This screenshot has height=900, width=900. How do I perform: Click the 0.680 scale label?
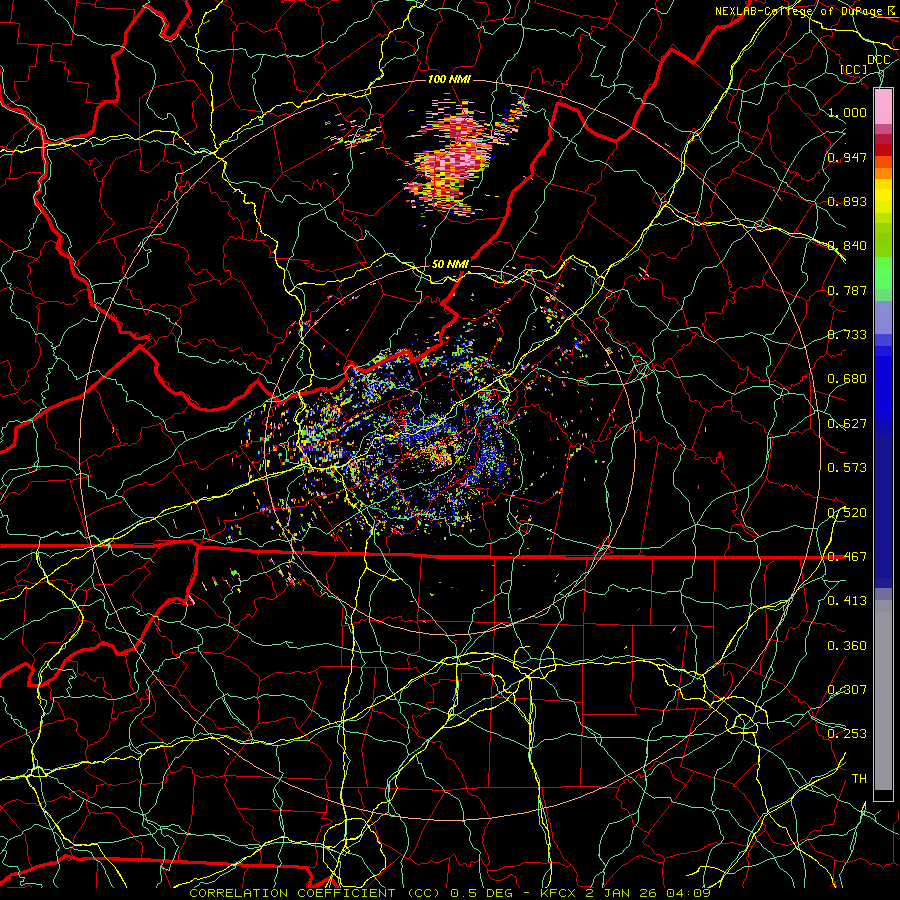pos(847,379)
